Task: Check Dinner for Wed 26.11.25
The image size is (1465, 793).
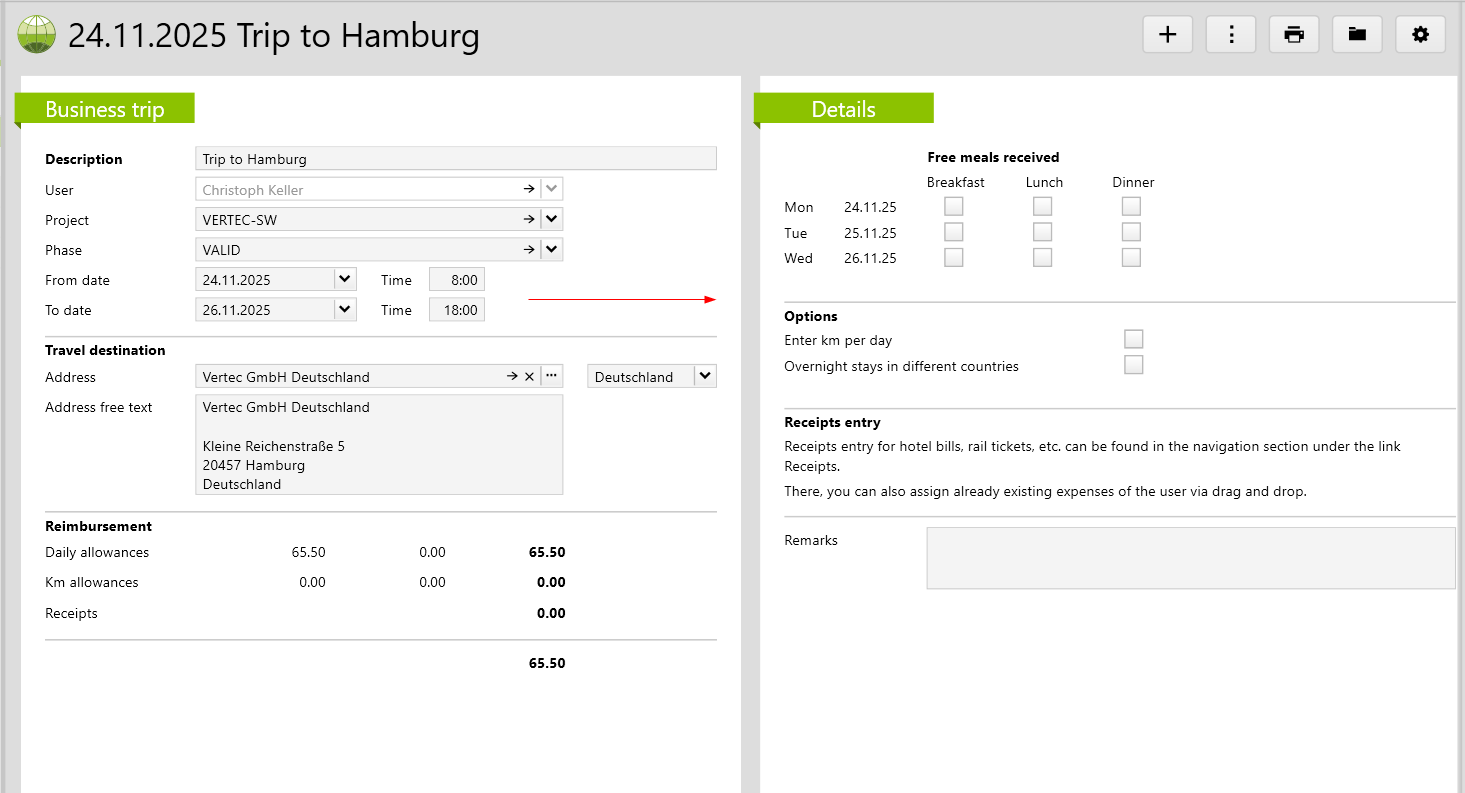Action: [1131, 258]
